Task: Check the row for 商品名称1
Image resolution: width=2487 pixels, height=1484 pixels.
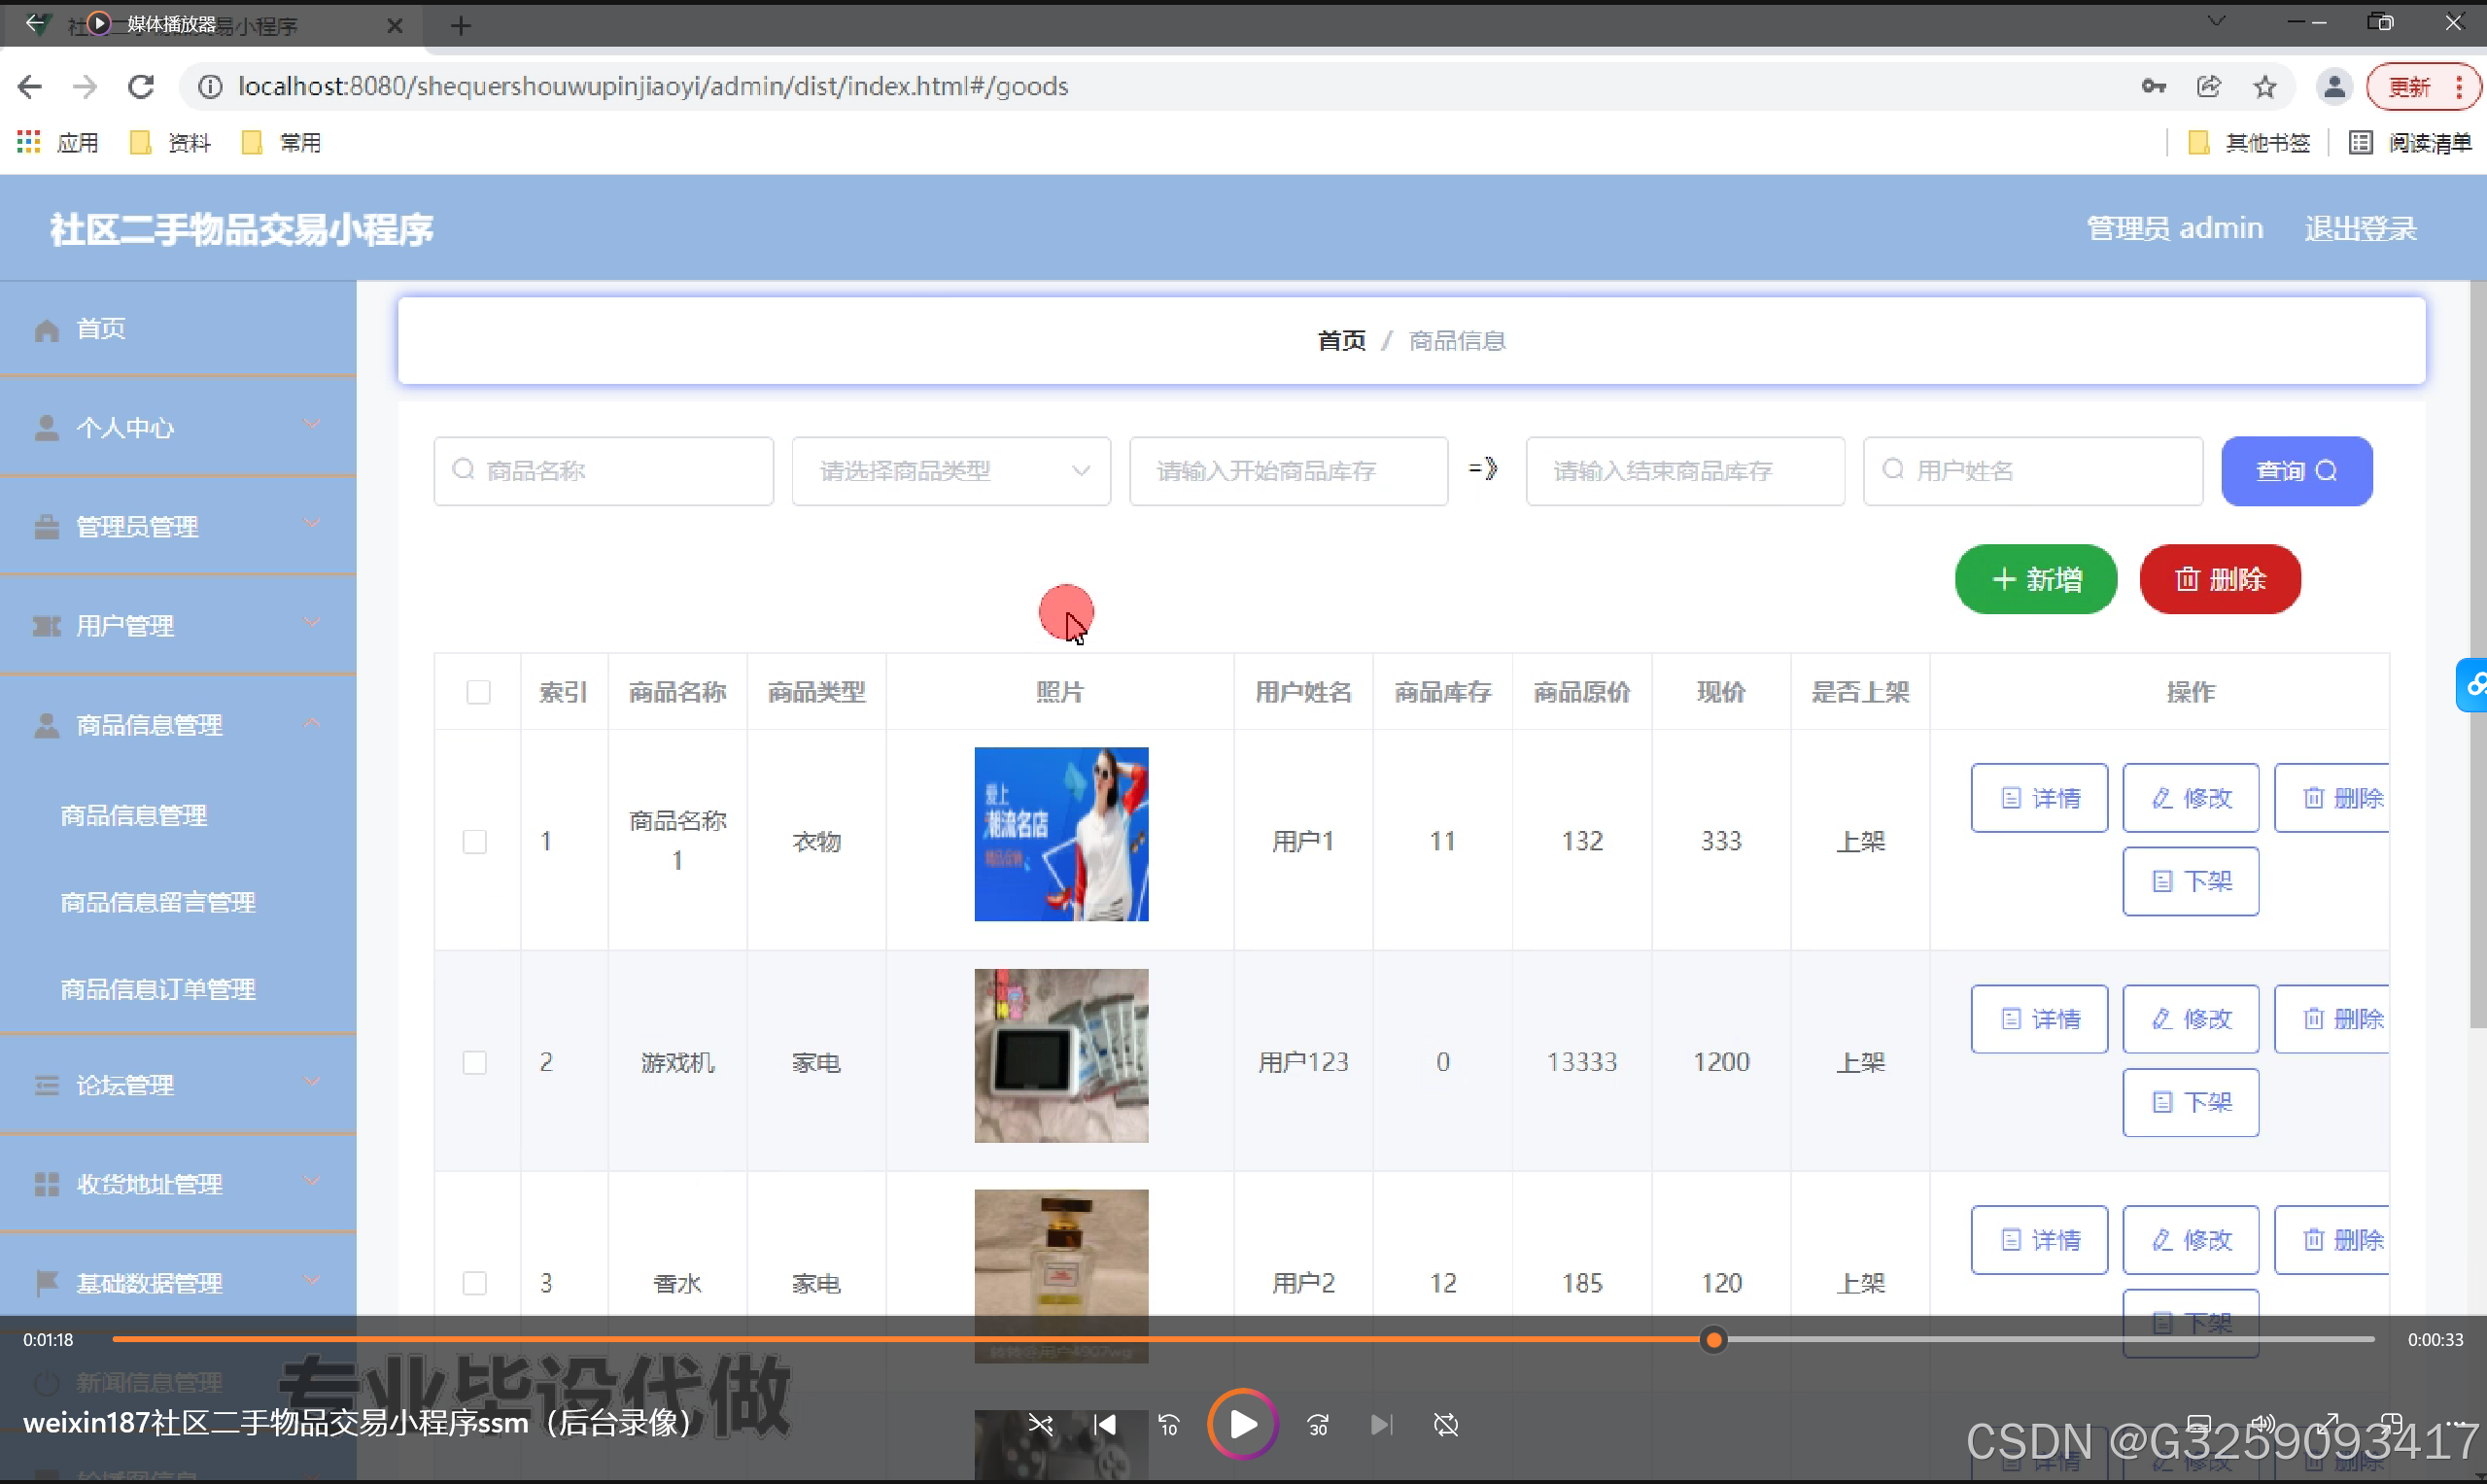Action: (475, 842)
